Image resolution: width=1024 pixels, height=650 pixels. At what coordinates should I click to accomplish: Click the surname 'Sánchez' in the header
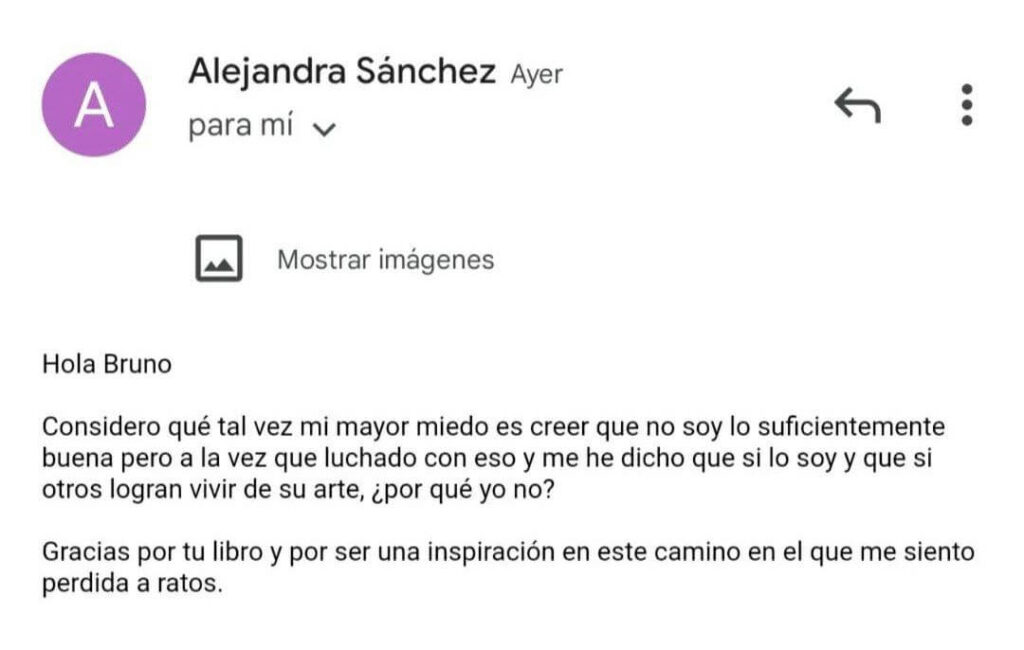click(x=426, y=71)
